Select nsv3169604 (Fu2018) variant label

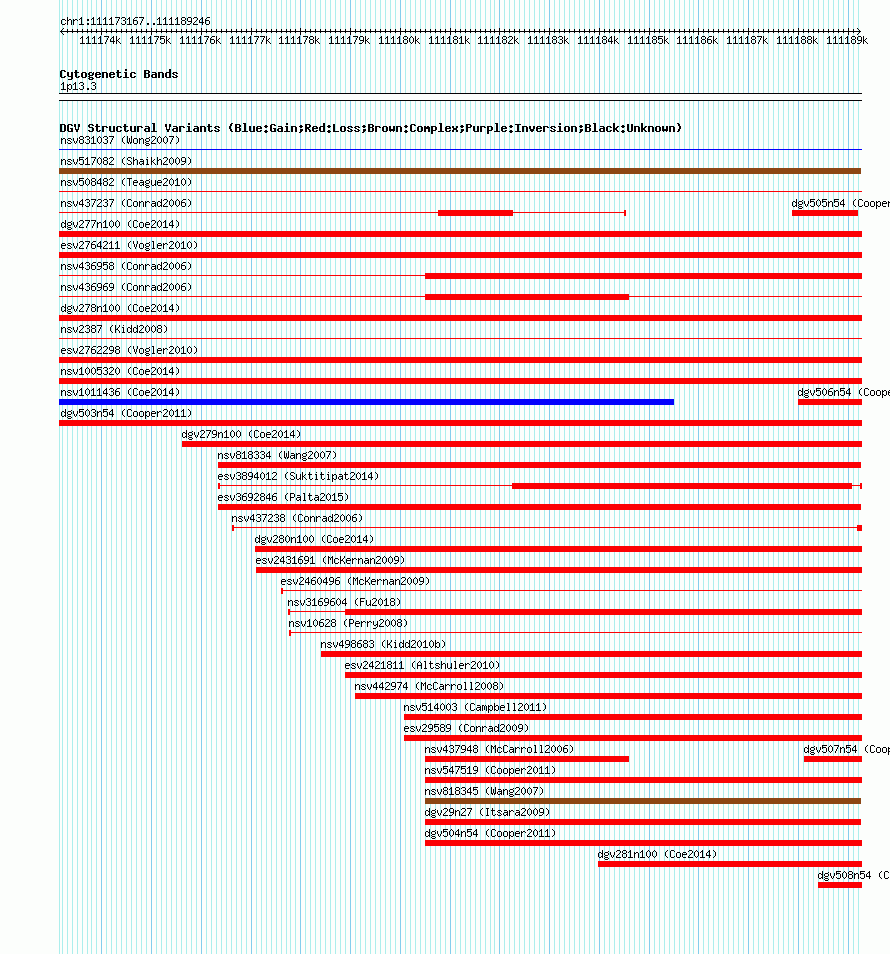click(344, 602)
